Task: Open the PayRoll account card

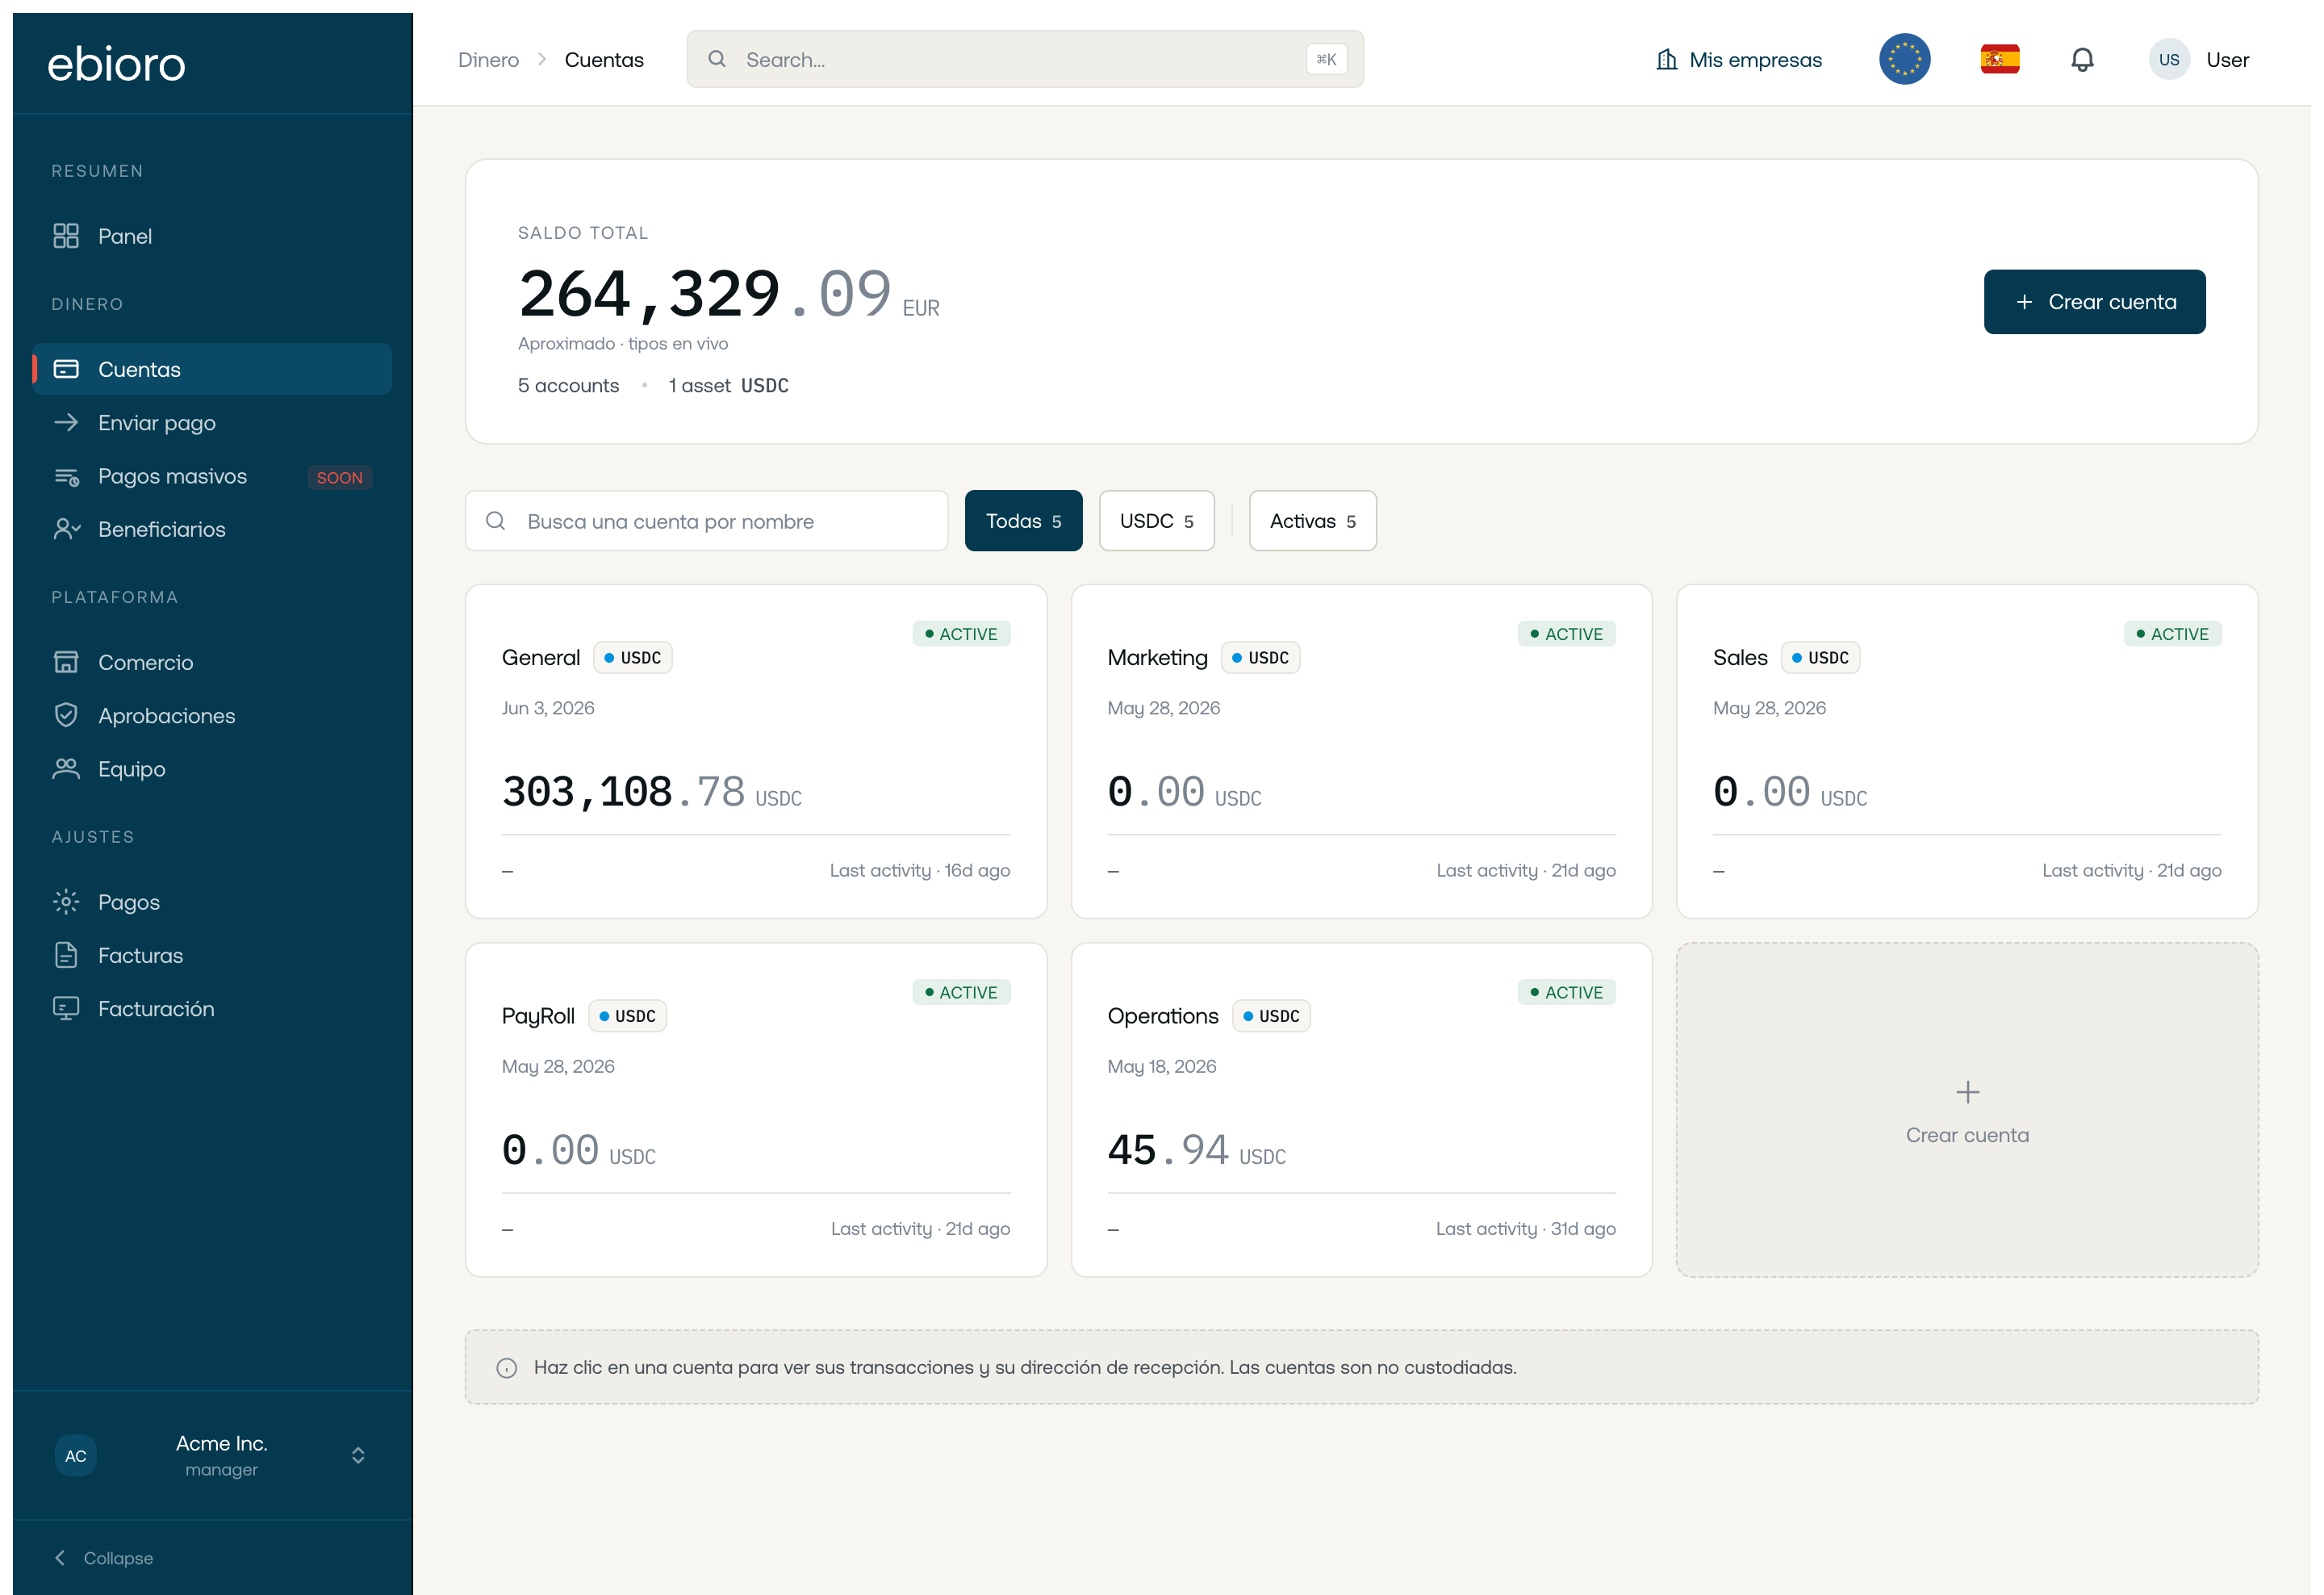Action: point(756,1110)
